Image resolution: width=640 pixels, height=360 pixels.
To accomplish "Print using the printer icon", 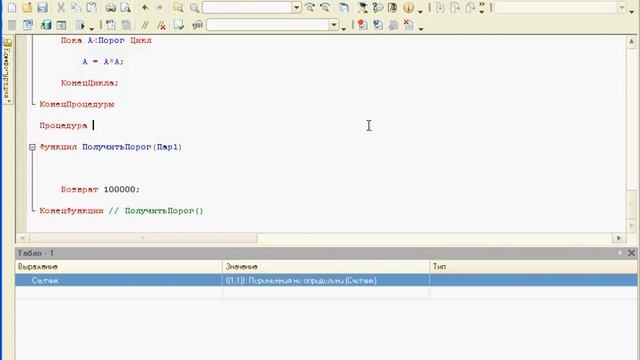I will point(111,7).
